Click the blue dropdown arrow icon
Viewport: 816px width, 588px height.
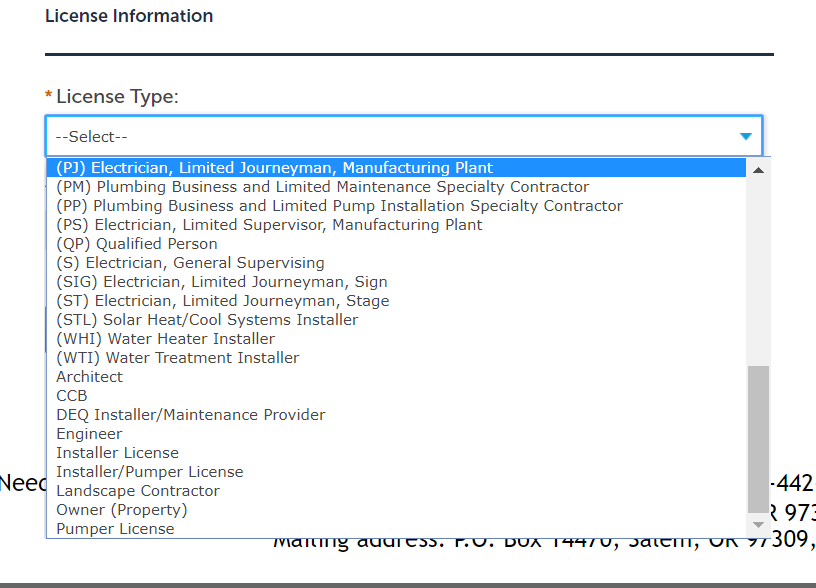(745, 136)
